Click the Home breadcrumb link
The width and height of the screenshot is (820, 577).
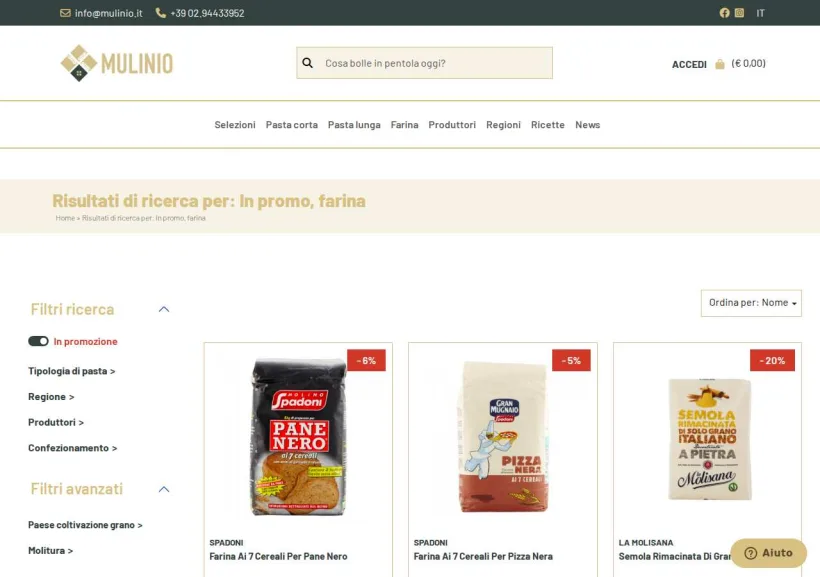pos(65,218)
